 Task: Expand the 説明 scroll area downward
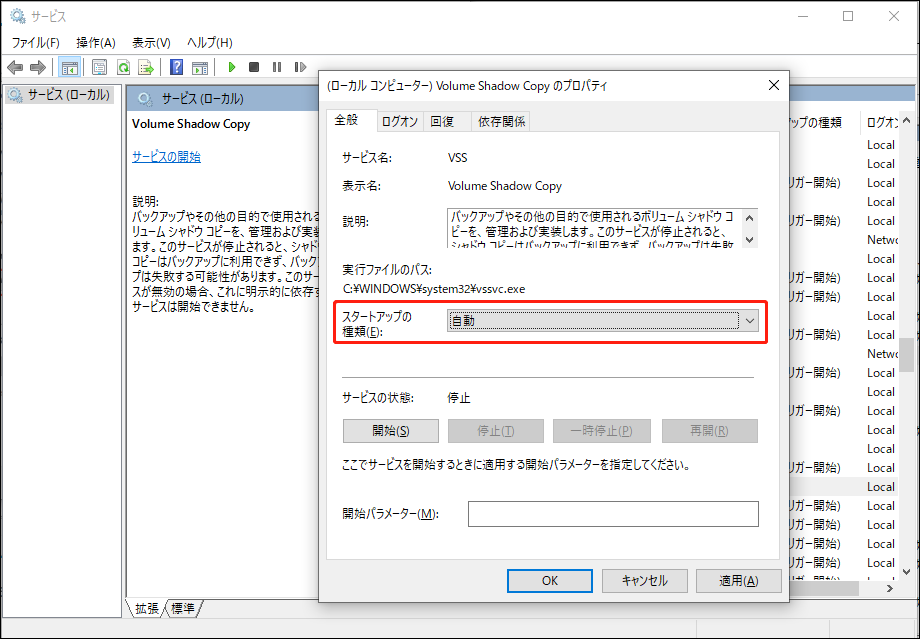point(750,239)
